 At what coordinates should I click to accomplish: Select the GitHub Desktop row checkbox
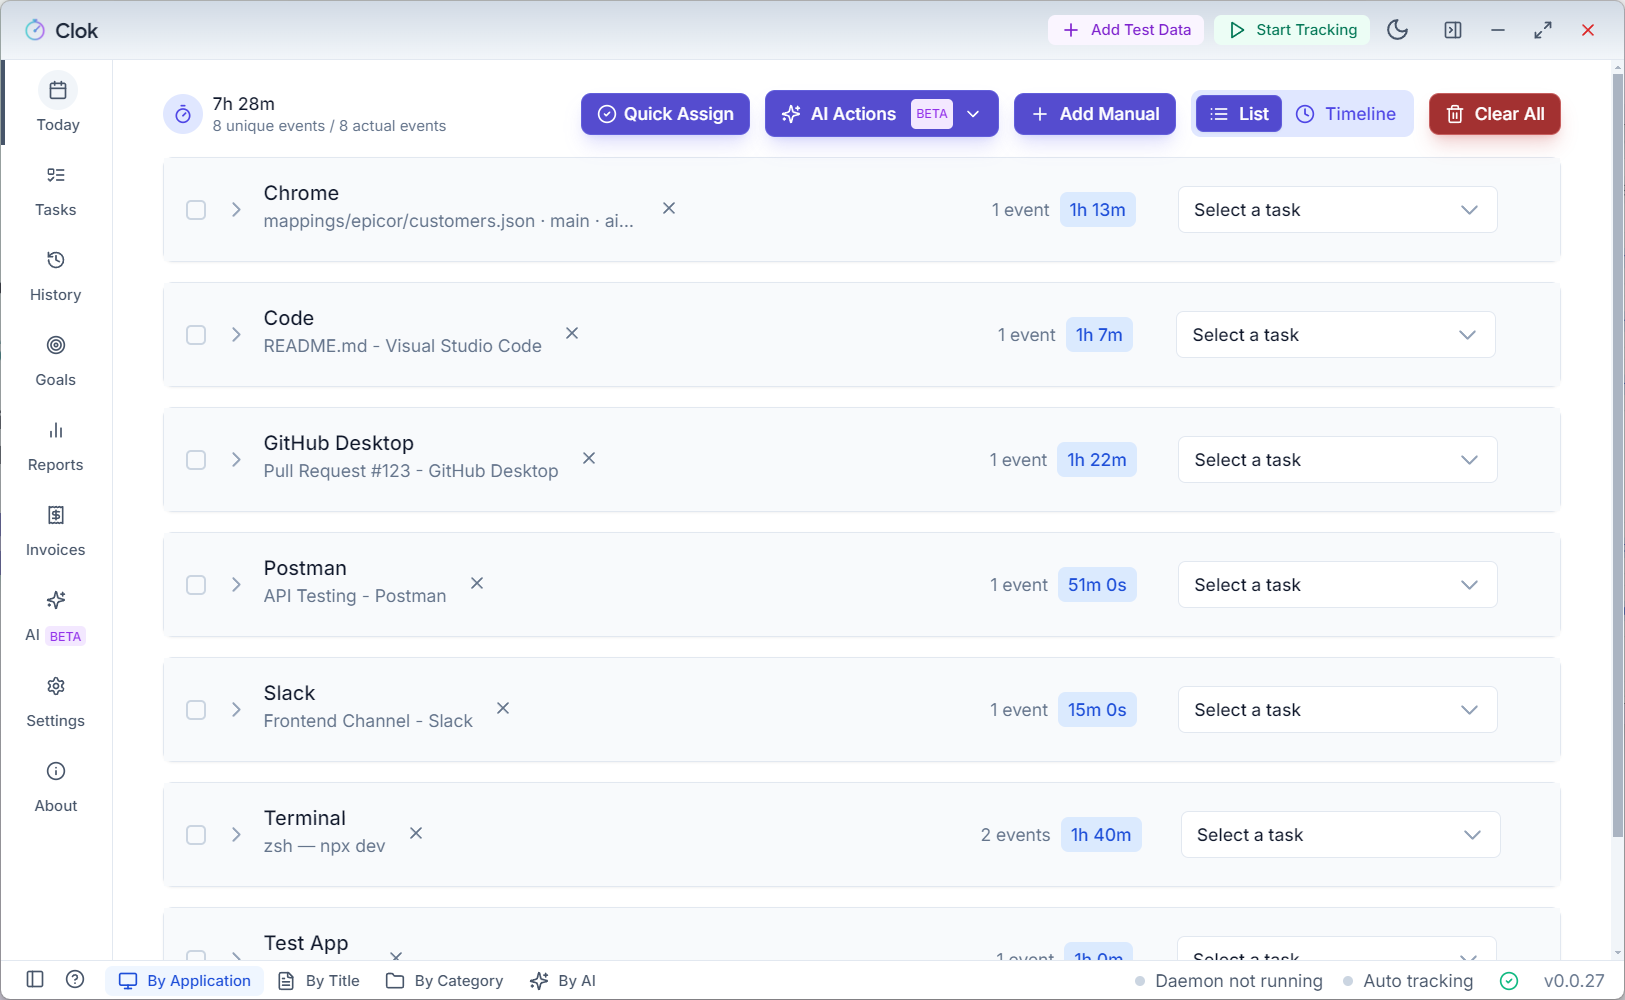[x=196, y=460]
